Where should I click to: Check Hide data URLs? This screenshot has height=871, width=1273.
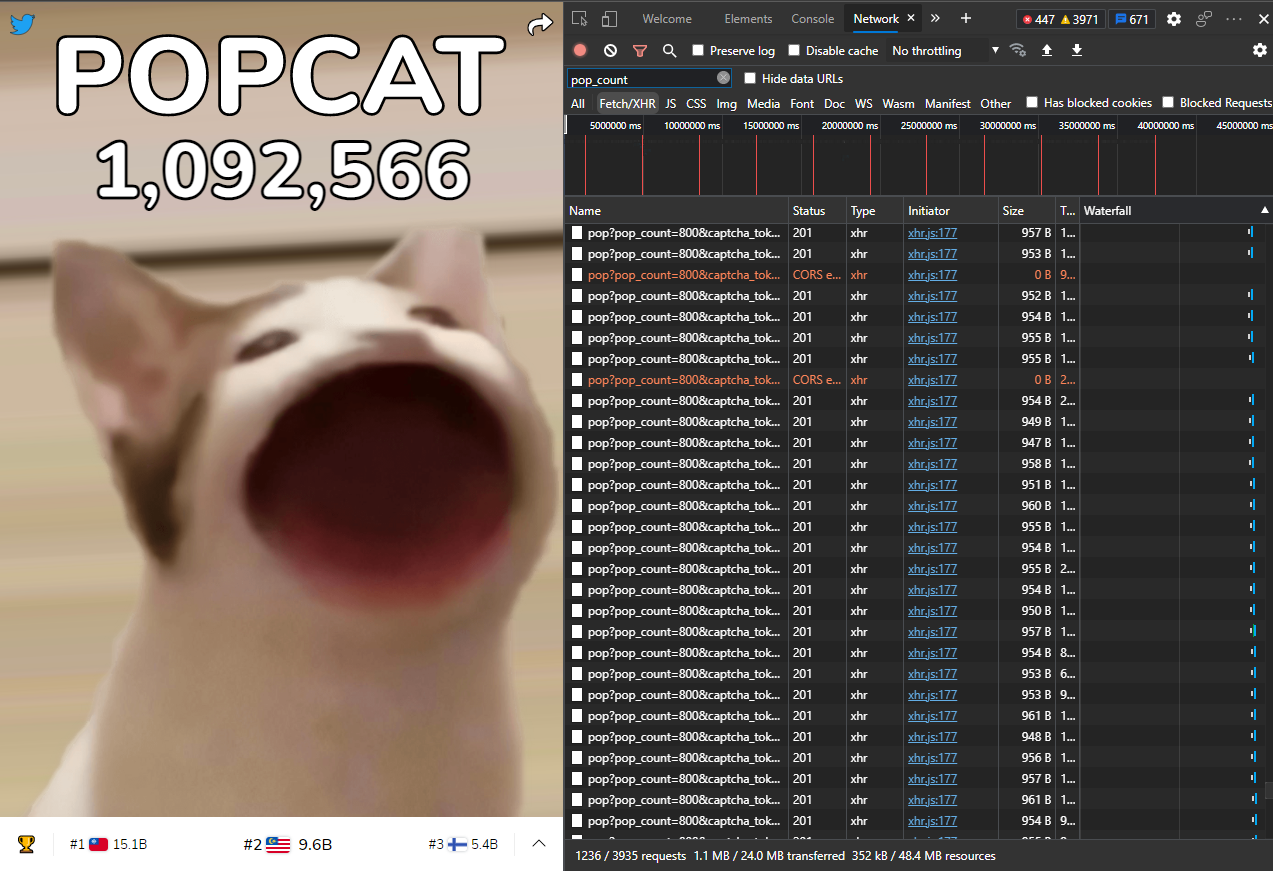tap(750, 78)
